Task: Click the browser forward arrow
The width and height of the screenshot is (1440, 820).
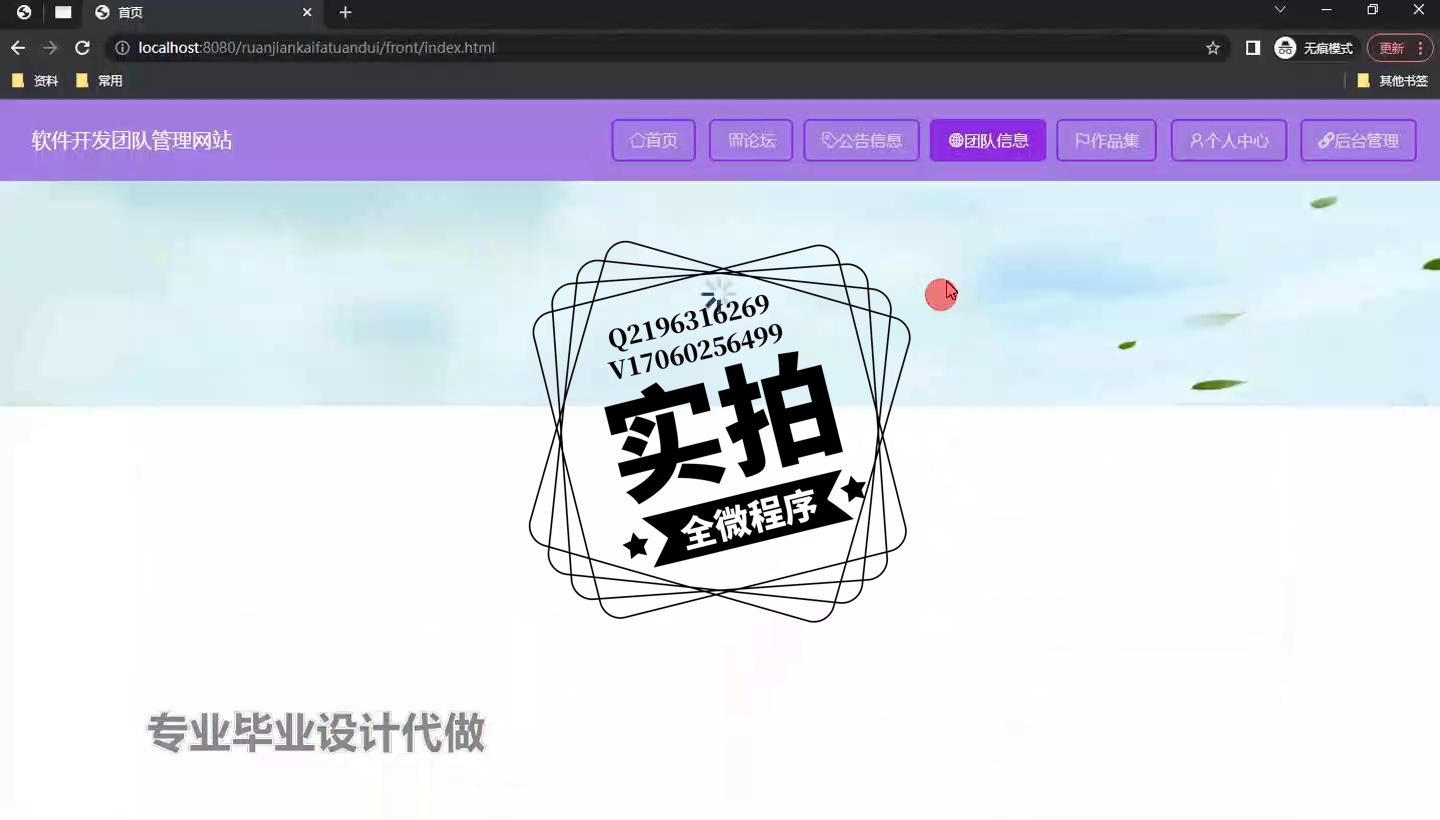Action: [50, 48]
